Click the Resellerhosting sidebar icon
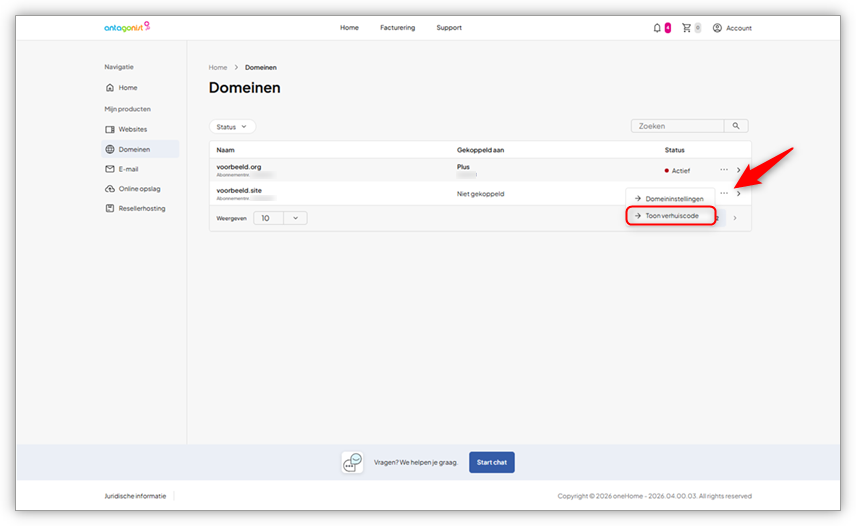This screenshot has height=526, width=856. pos(110,208)
